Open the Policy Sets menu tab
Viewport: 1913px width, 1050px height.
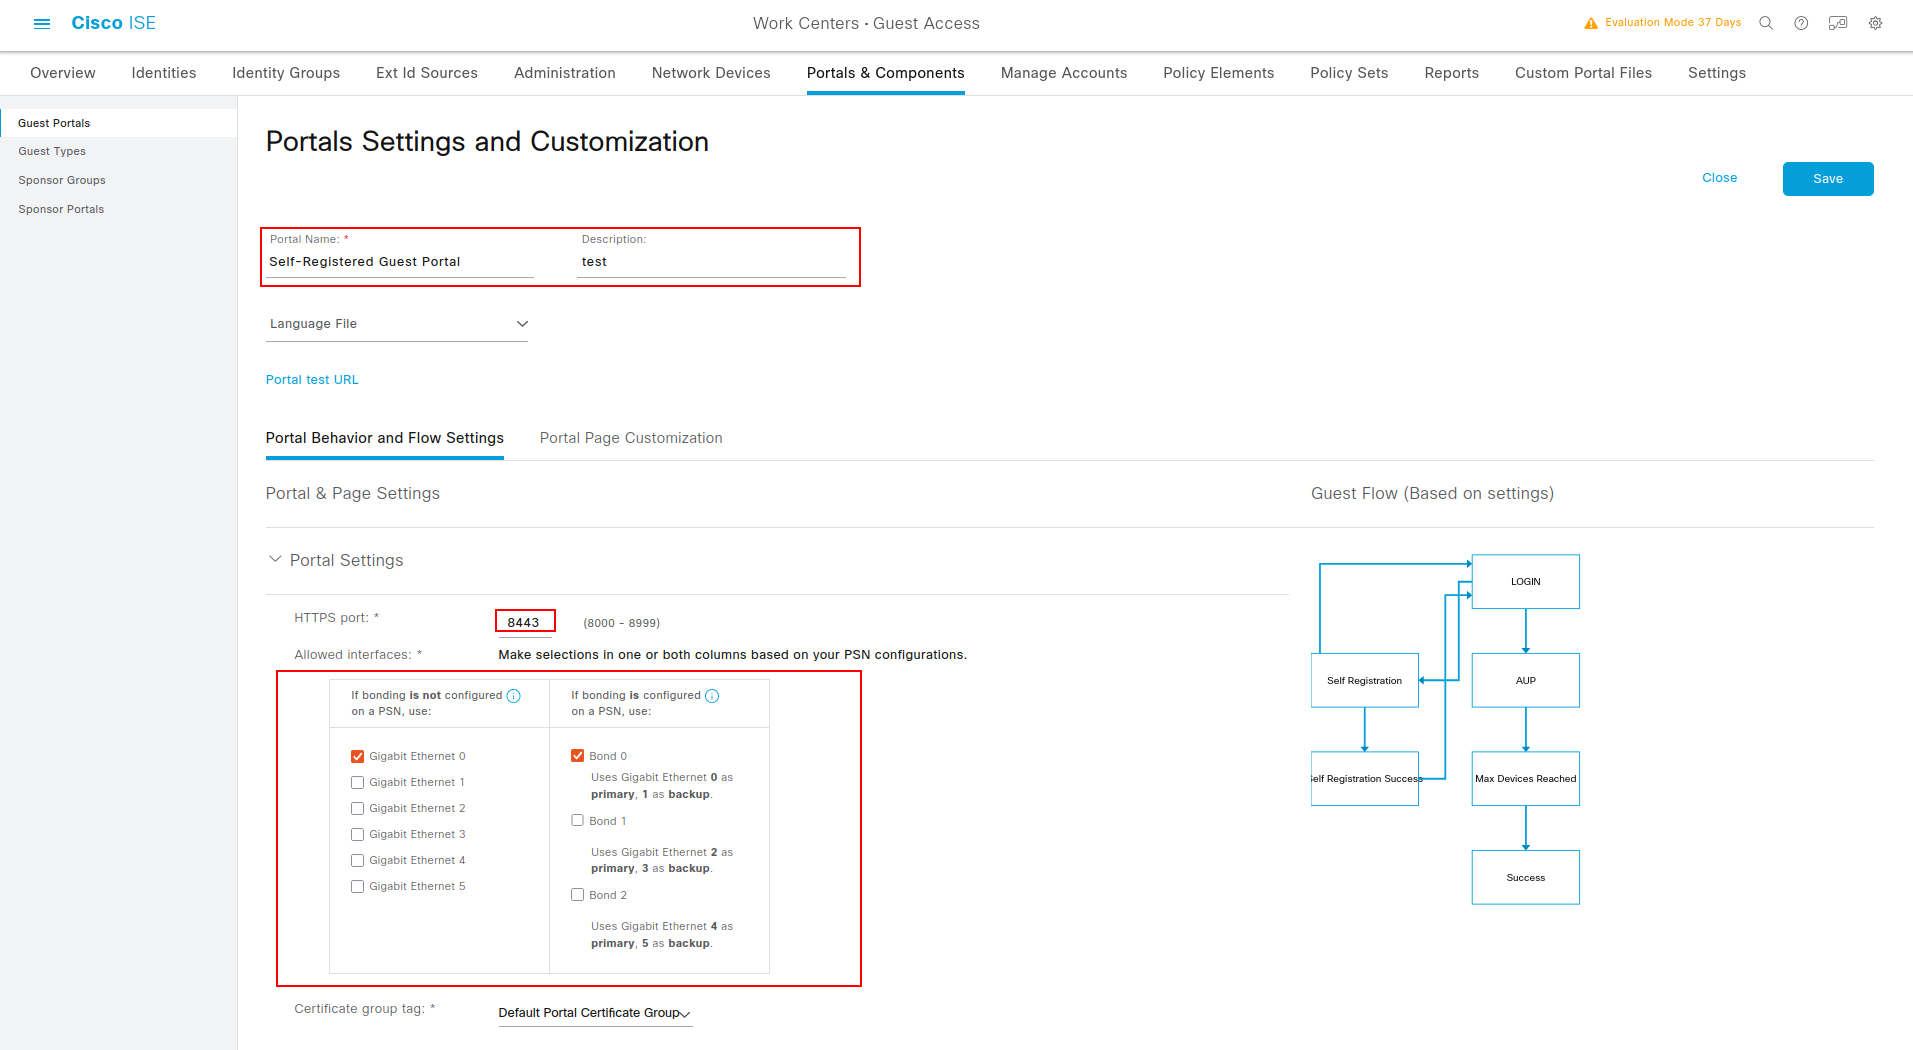[x=1349, y=73]
